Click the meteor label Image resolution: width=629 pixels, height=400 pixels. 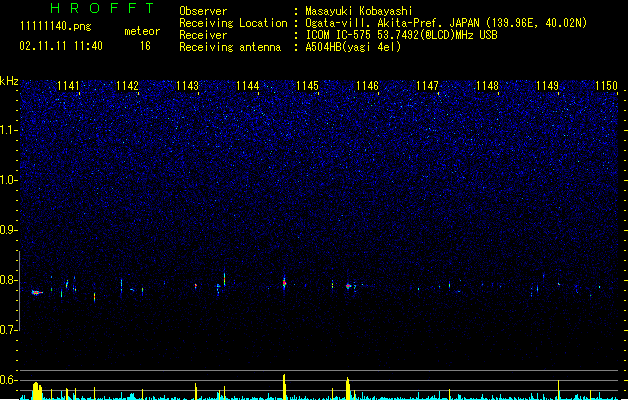pos(142,31)
